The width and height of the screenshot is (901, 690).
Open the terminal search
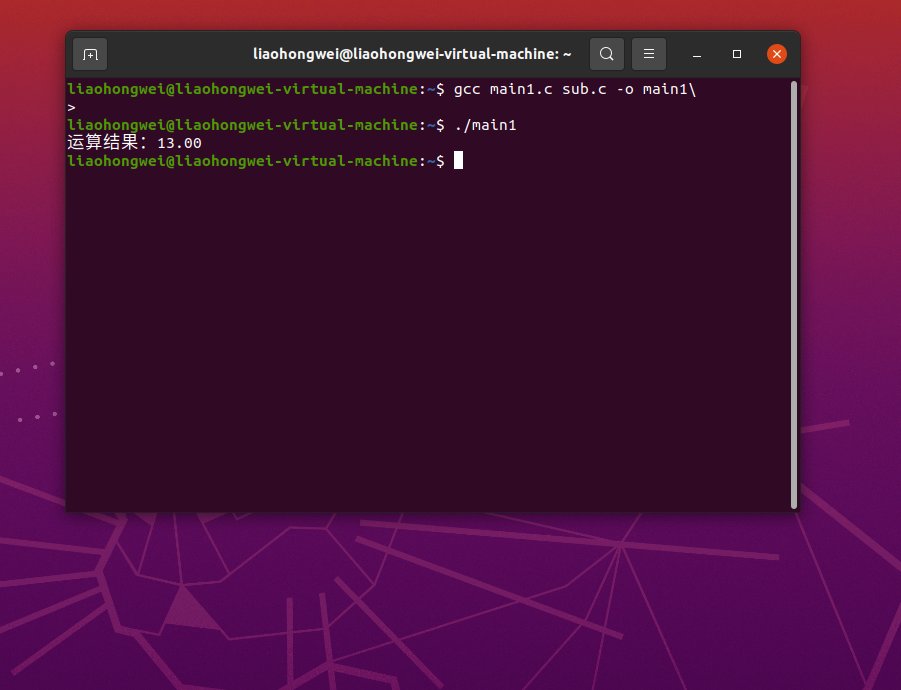tap(607, 54)
